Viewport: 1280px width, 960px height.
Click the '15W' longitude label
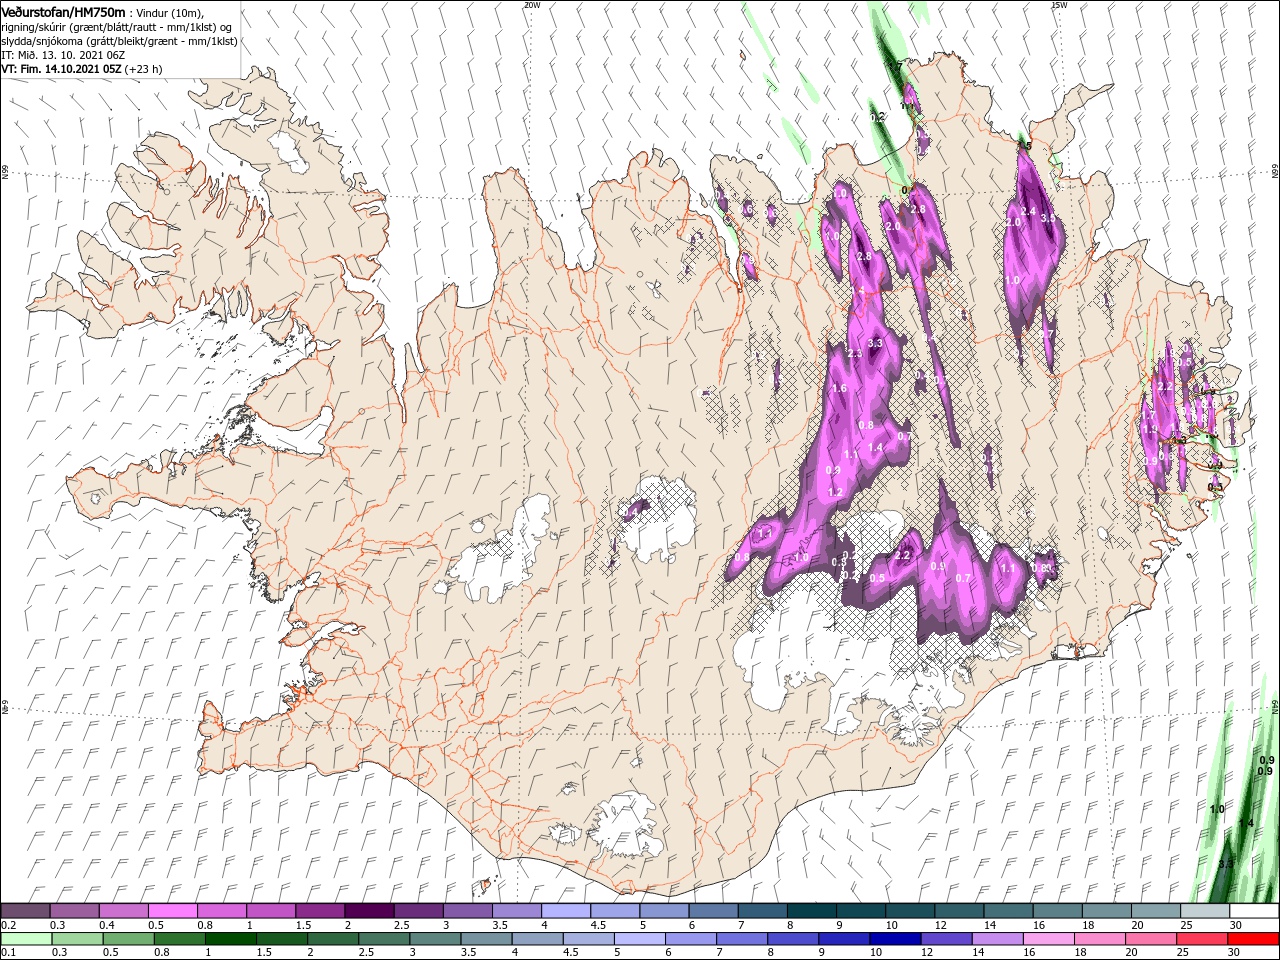pos(1059,5)
